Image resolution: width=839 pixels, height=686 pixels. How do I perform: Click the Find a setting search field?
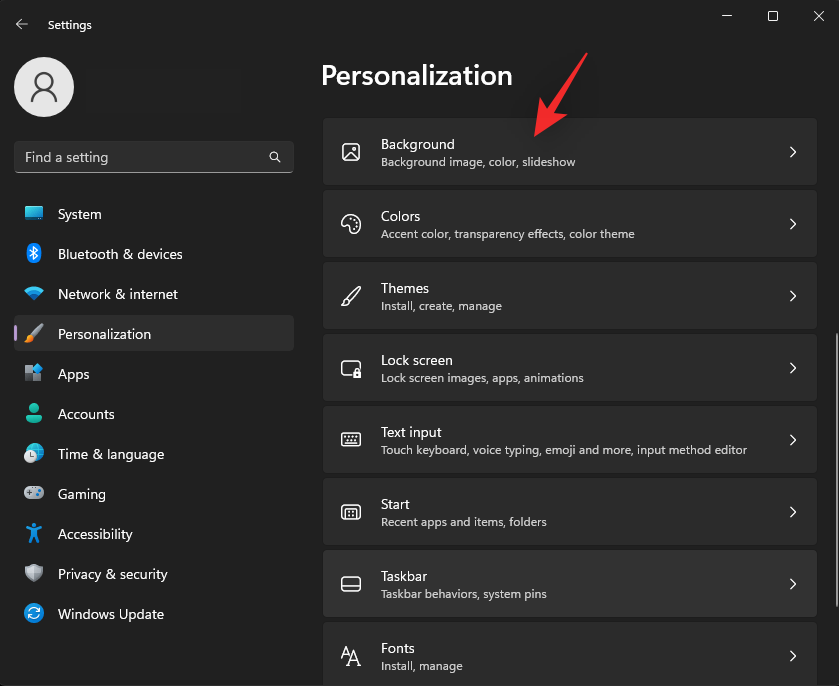coord(140,157)
